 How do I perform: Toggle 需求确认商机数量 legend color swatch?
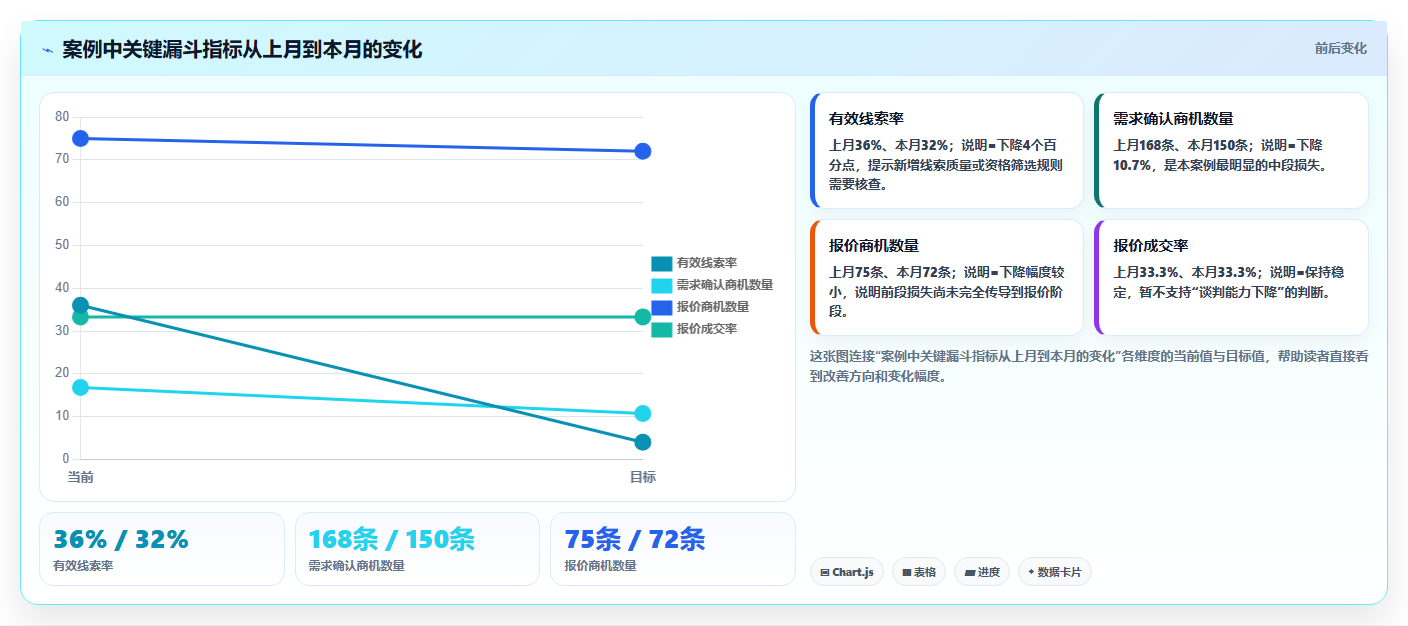661,285
